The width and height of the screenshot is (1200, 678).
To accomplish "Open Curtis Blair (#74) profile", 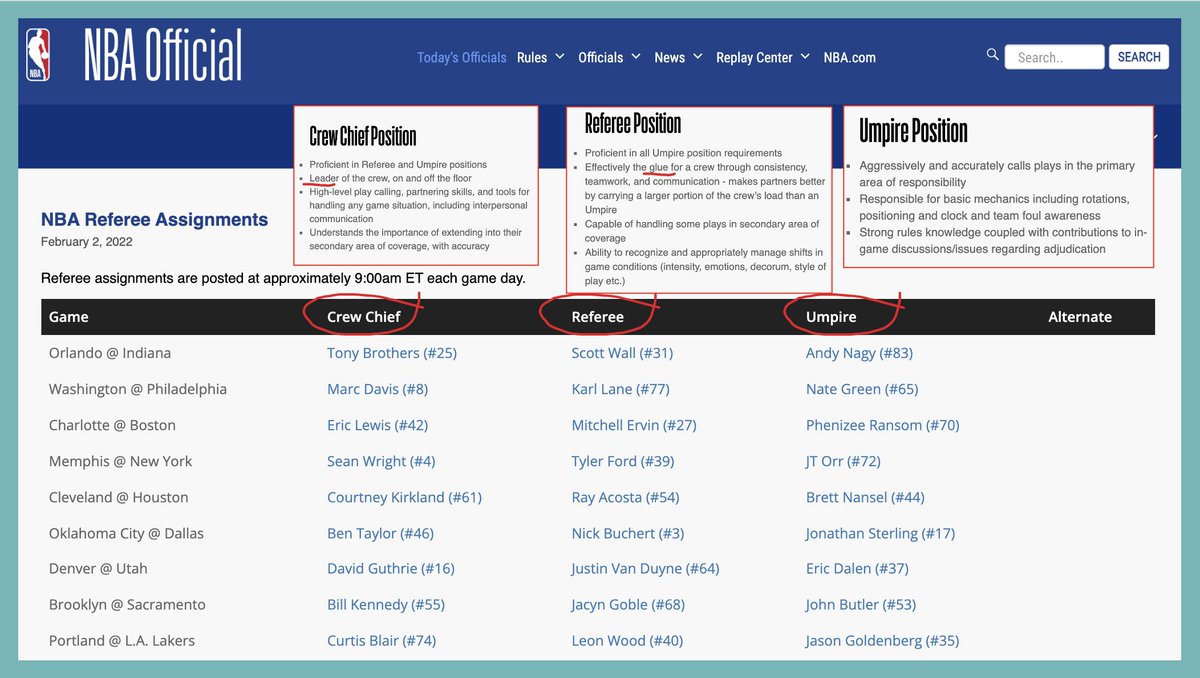I will pos(381,640).
